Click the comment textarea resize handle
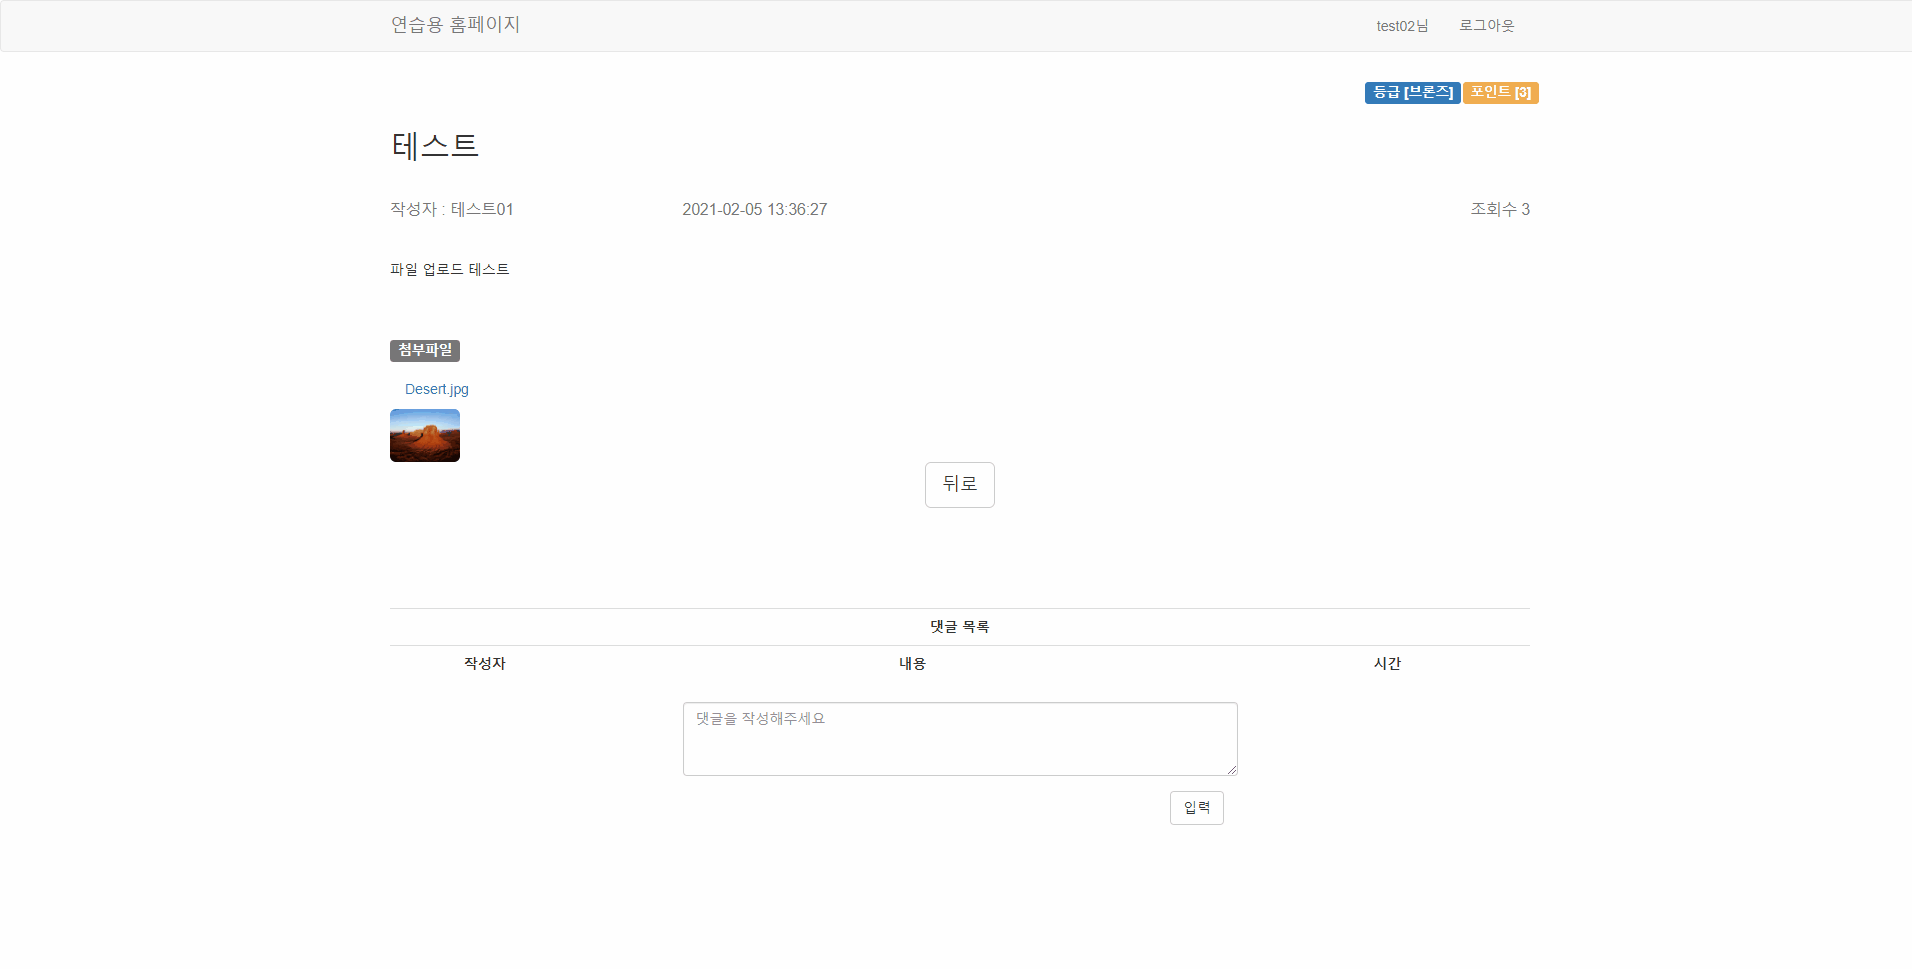1912x969 pixels. [1231, 769]
